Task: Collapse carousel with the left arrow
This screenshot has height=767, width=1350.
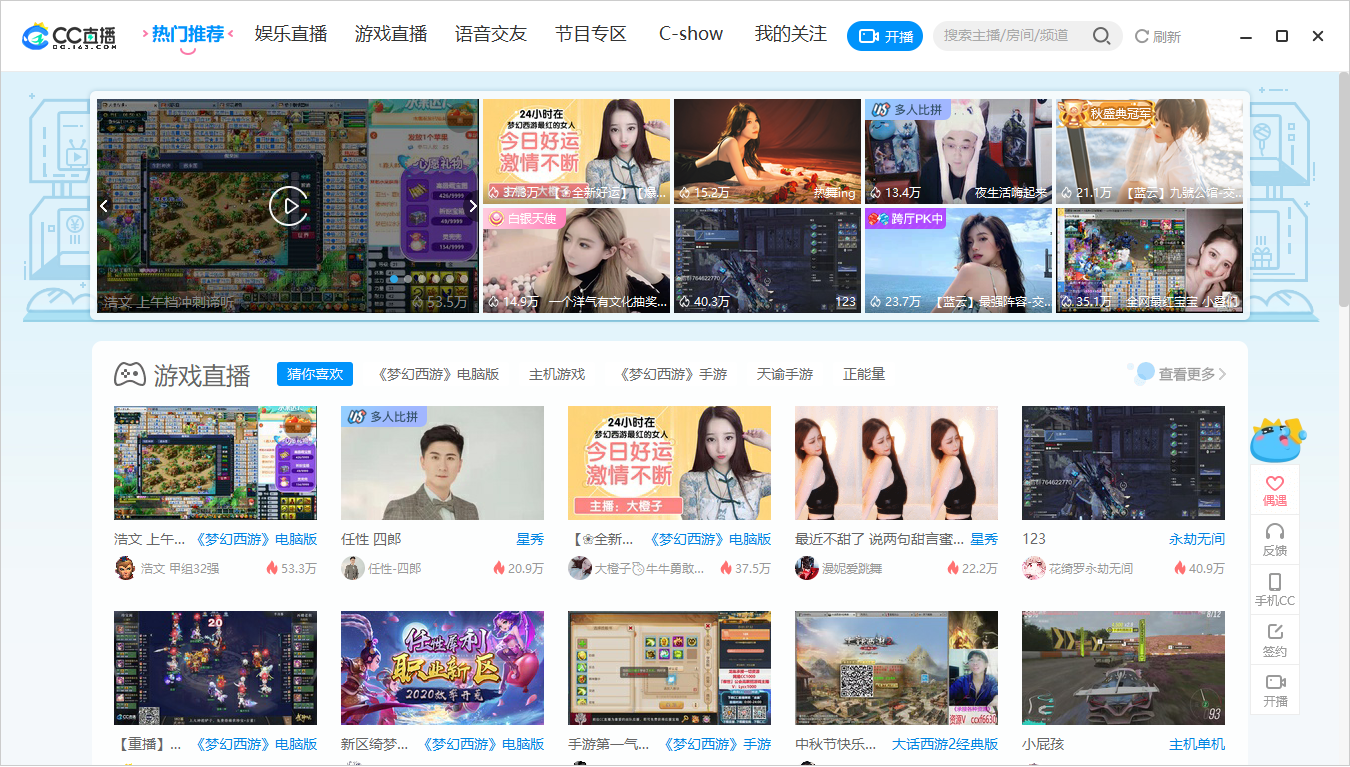Action: (x=104, y=206)
